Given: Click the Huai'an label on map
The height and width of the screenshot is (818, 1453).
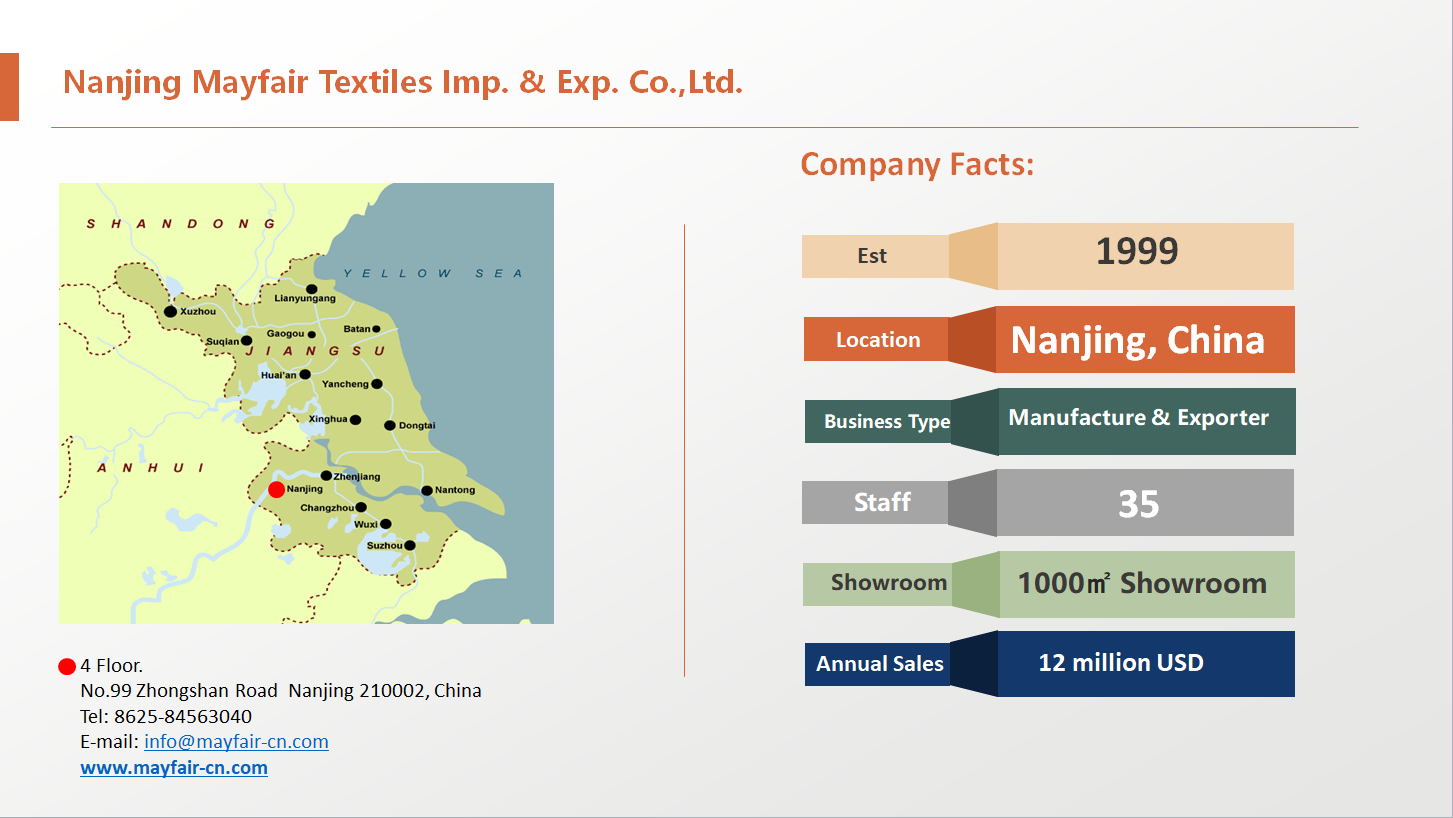Looking at the screenshot, I should (x=279, y=375).
